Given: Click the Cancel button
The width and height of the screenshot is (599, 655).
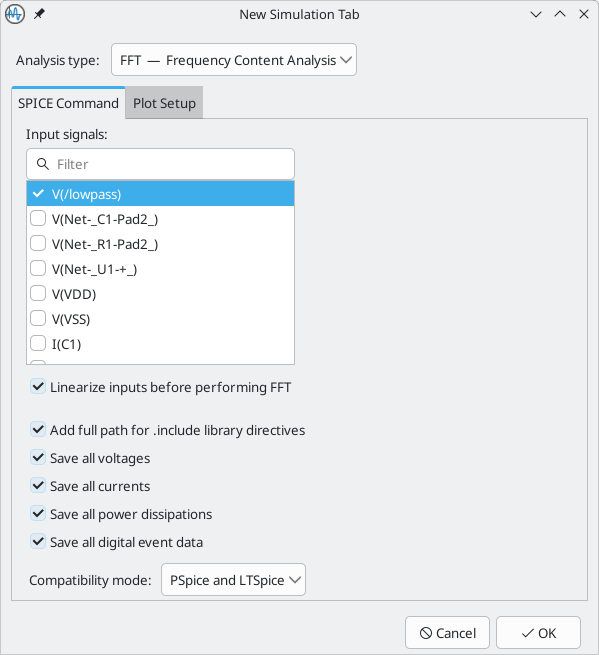Looking at the screenshot, I should tap(447, 633).
